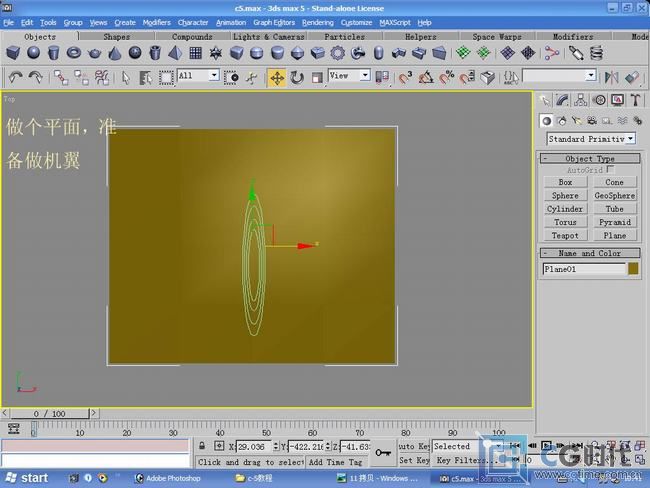
Task: Click the Key Filters button
Action: (x=466, y=460)
